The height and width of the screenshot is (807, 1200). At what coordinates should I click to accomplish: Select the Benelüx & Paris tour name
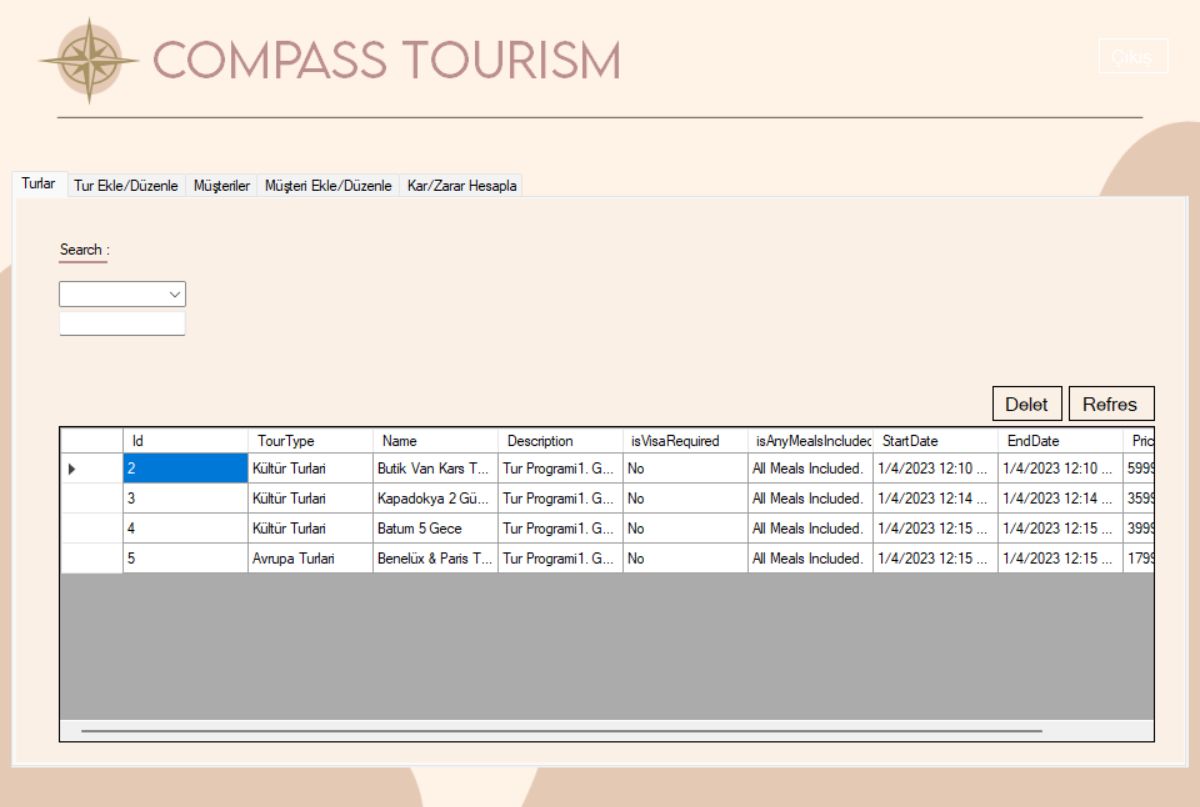(435, 558)
